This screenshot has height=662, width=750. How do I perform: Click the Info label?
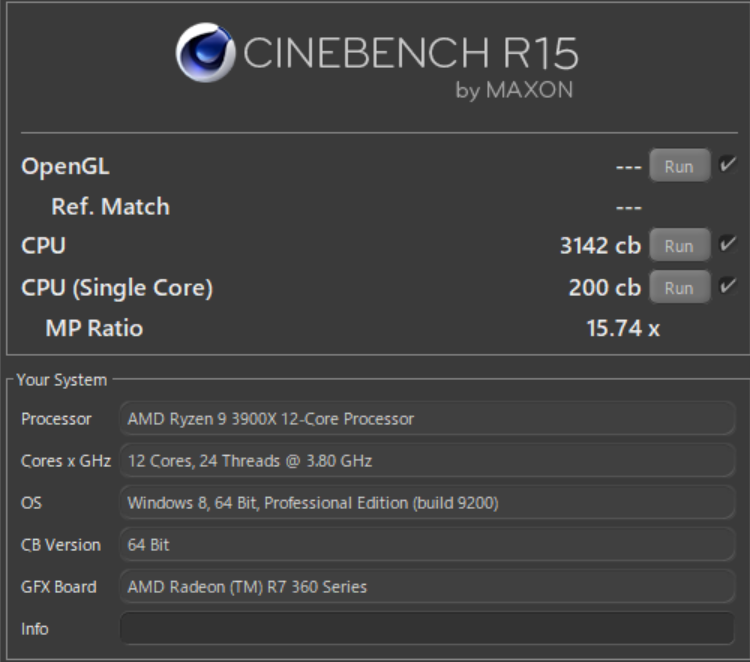(x=34, y=629)
